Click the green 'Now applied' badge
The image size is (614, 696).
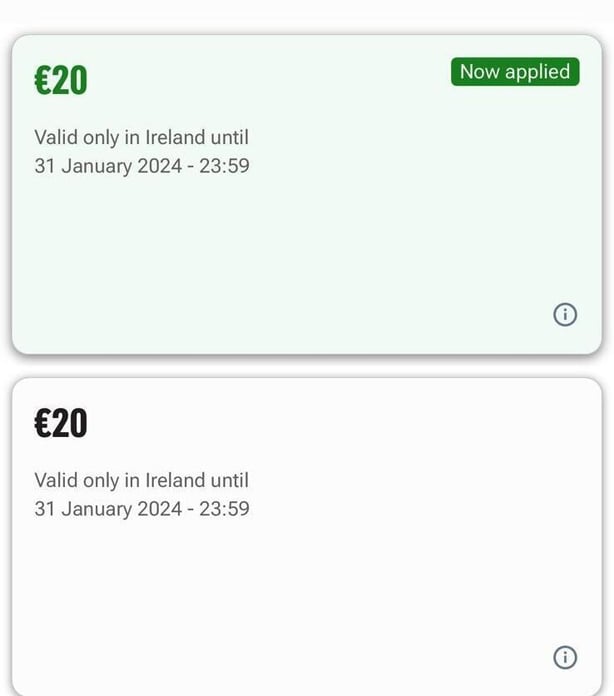pyautogui.click(x=515, y=72)
